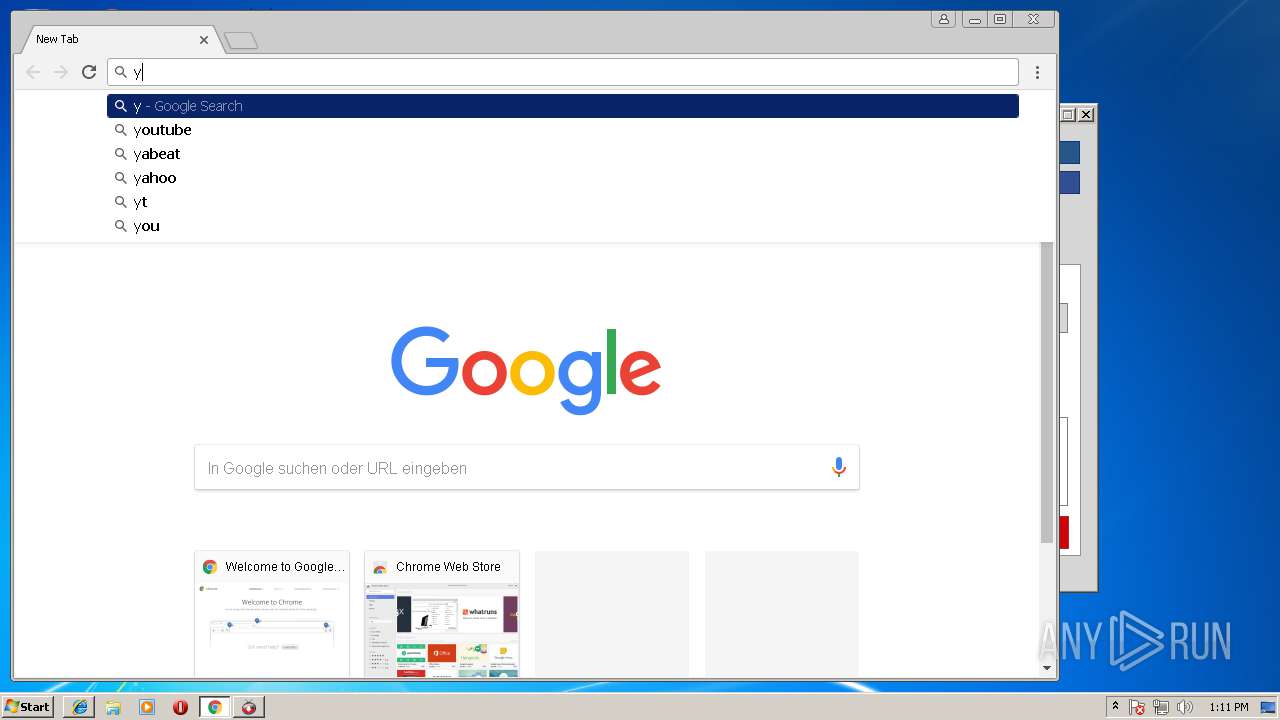1280x720 pixels.
Task: Pick the youtube suggestion
Action: click(563, 130)
